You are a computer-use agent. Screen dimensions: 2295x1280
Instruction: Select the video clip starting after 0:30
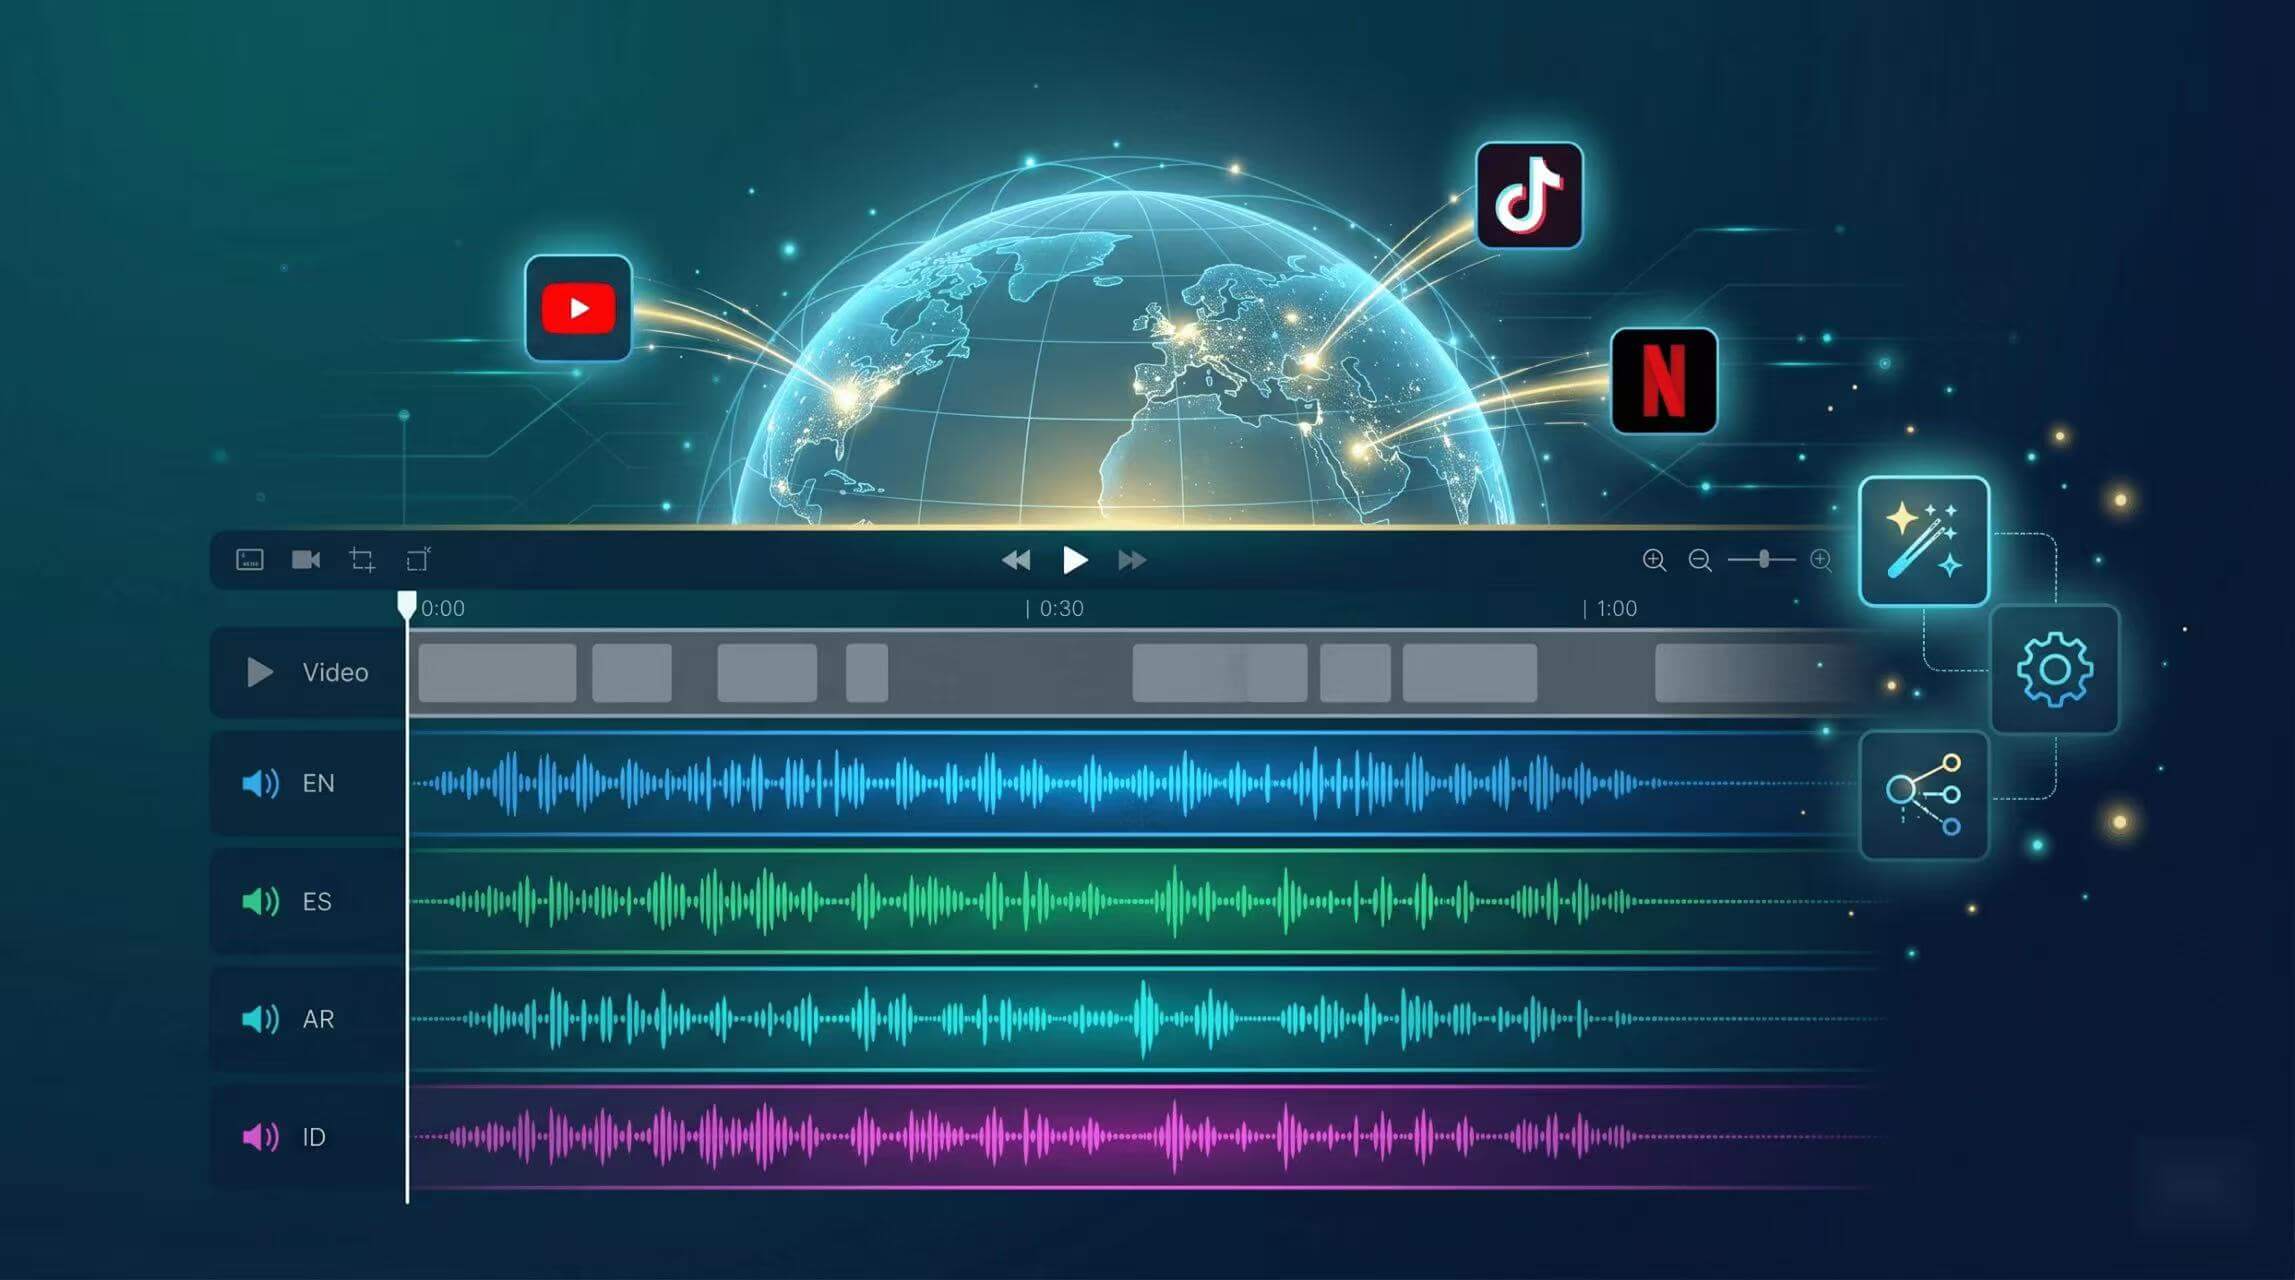click(1219, 673)
